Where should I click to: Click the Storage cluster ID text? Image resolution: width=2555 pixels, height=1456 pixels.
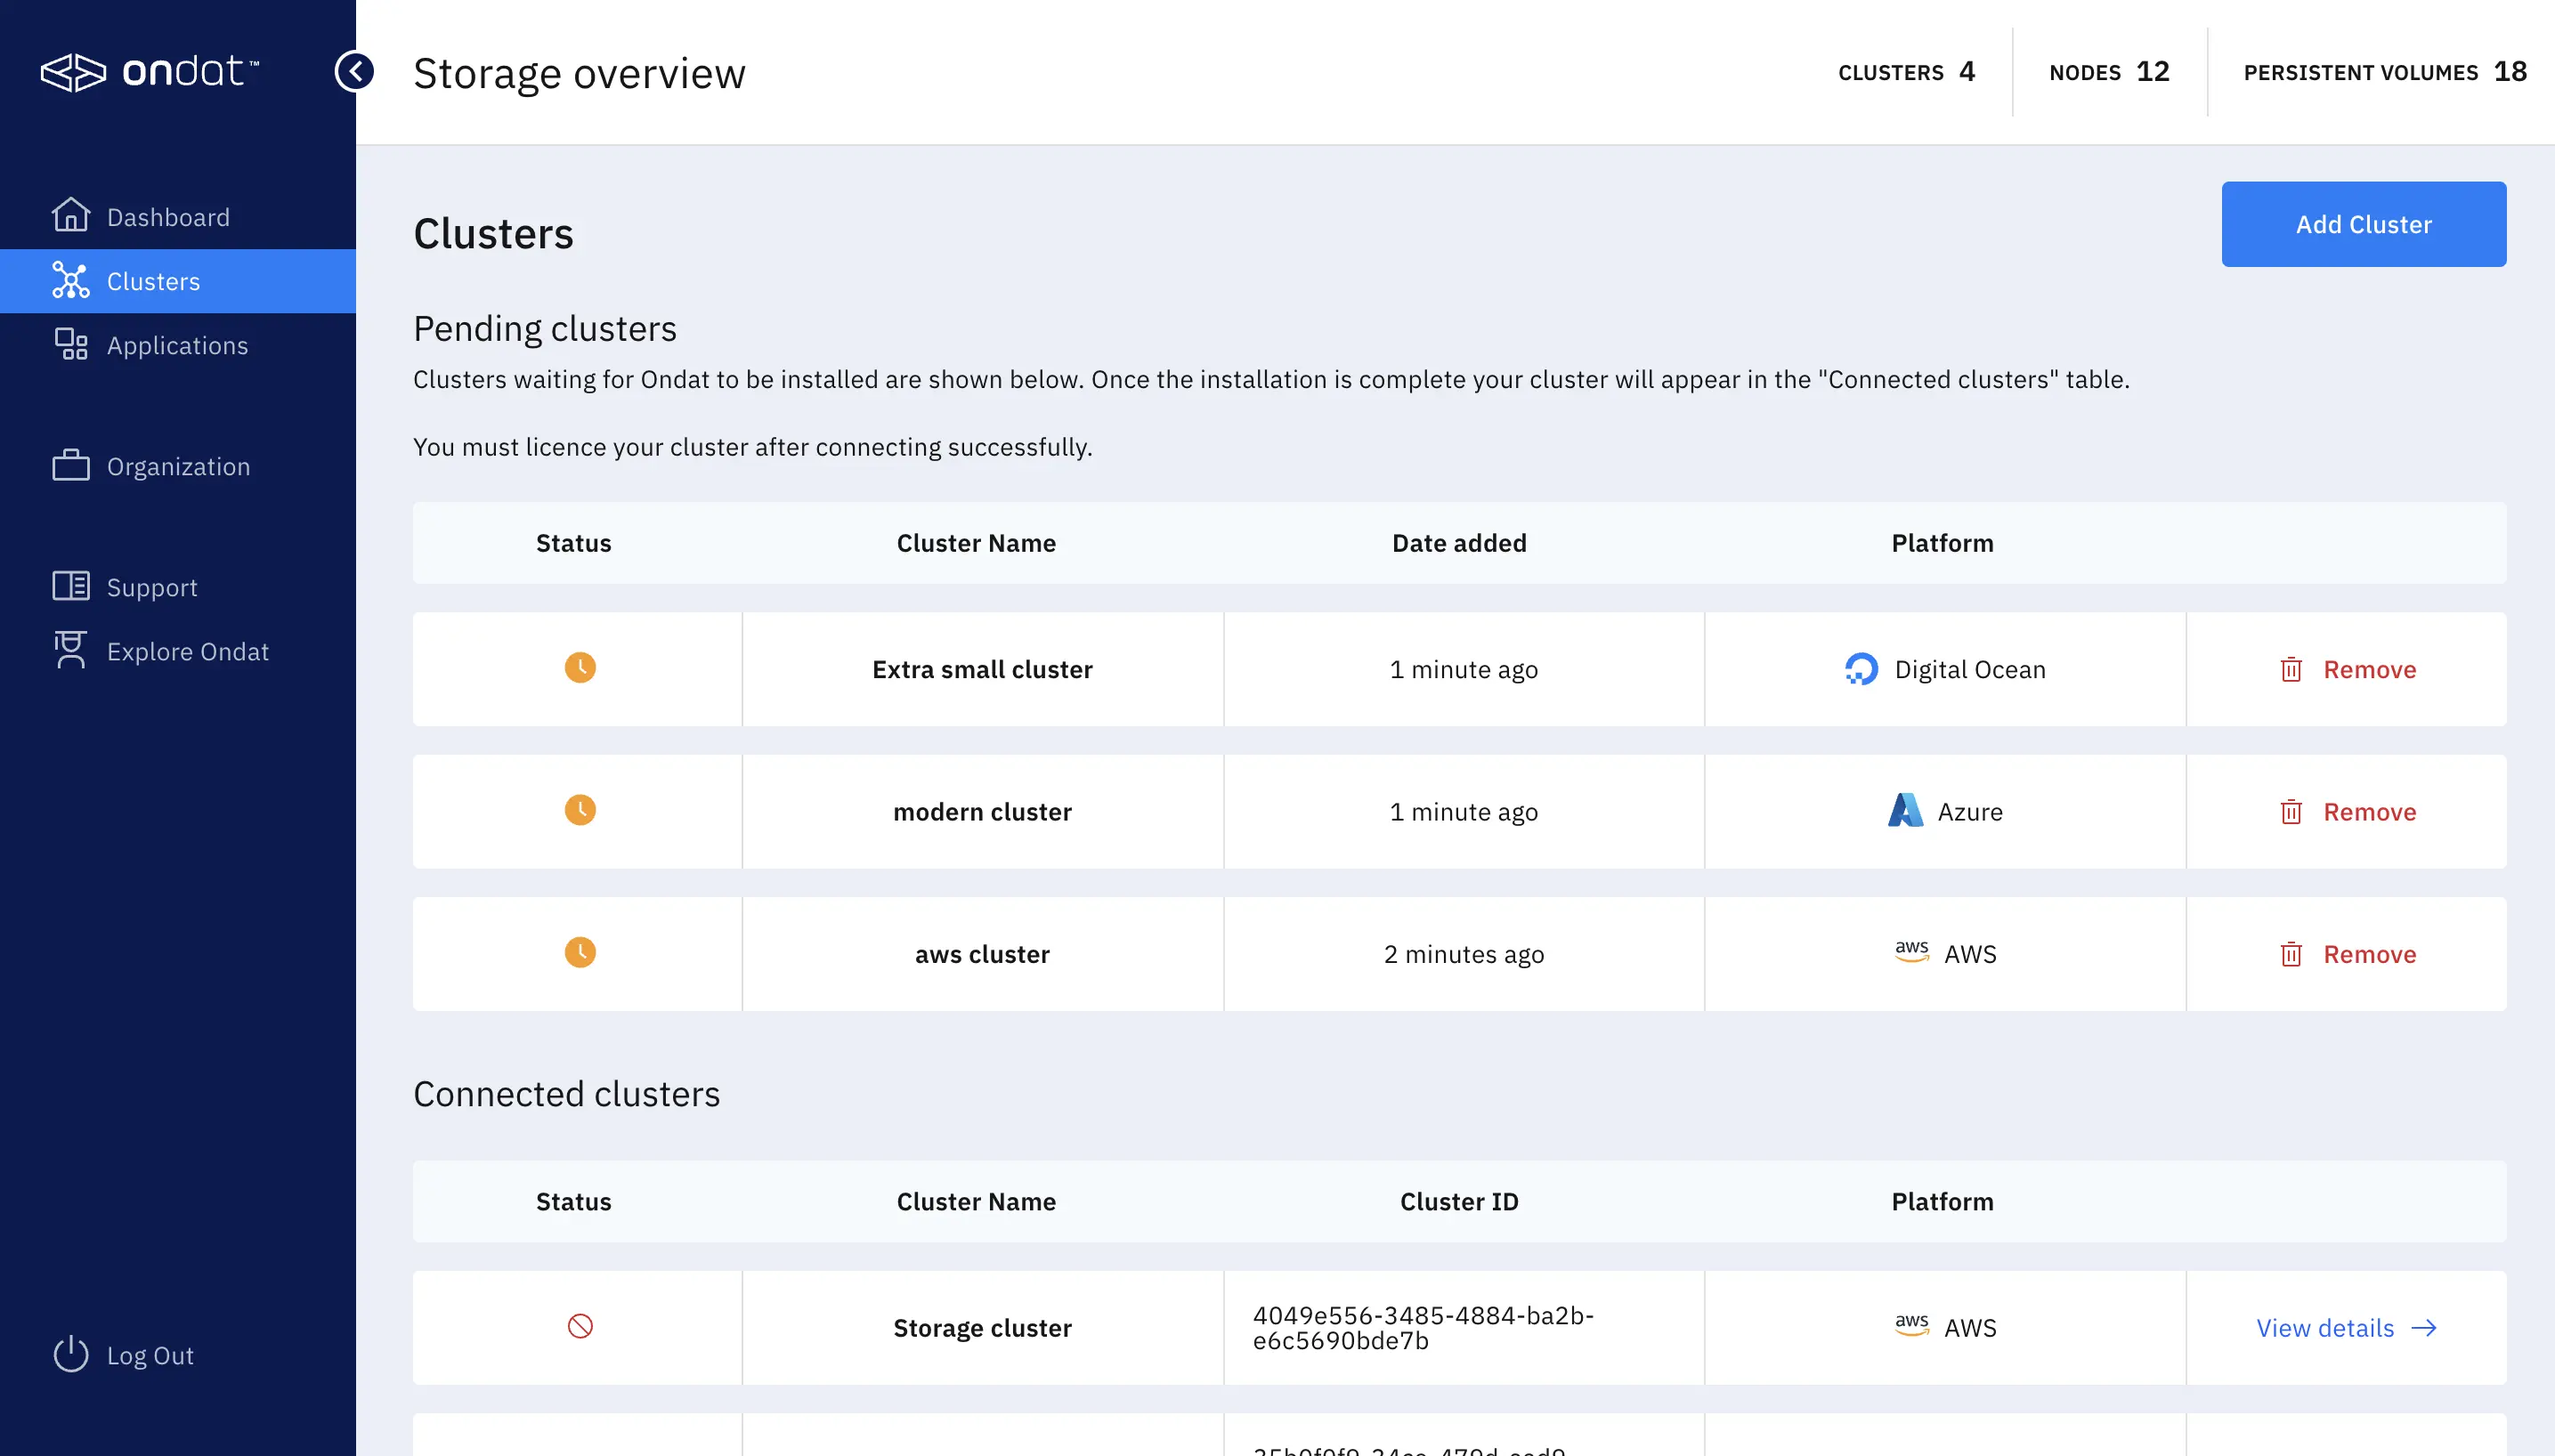point(1422,1328)
